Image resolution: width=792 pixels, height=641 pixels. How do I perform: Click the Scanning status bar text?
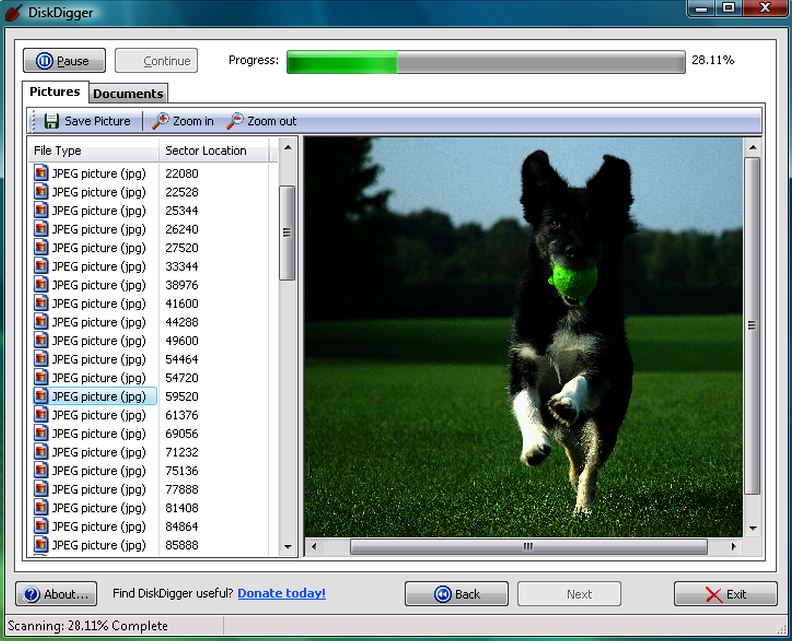point(88,626)
